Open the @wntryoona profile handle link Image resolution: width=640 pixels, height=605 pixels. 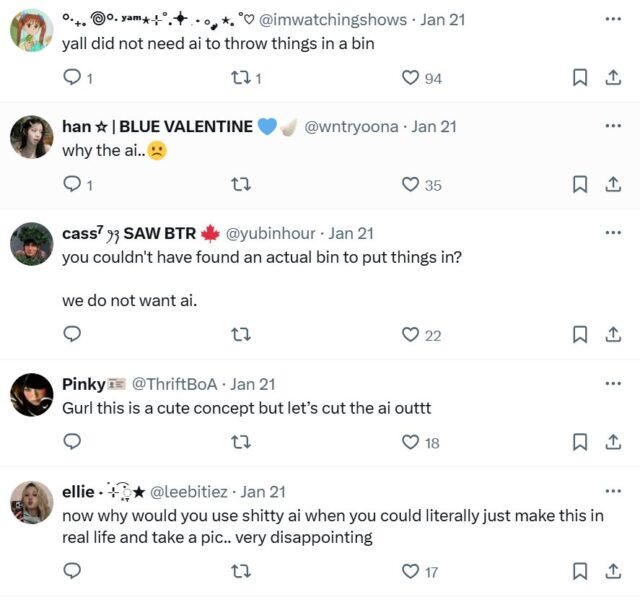pyautogui.click(x=350, y=126)
